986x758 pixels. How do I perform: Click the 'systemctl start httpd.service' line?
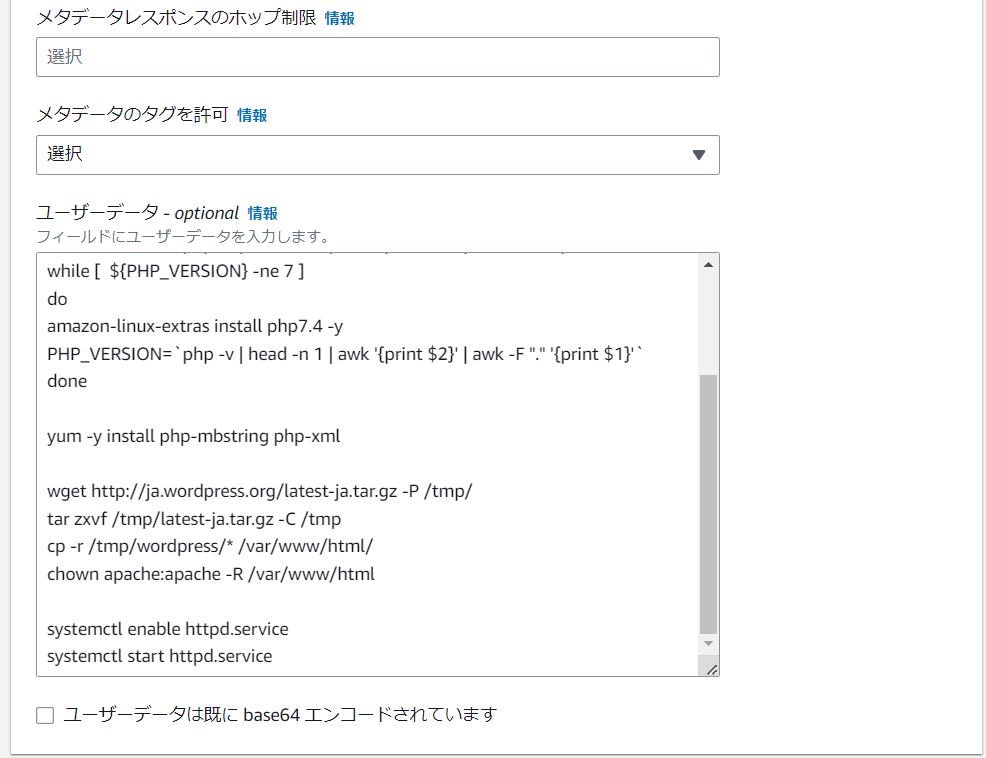160,656
